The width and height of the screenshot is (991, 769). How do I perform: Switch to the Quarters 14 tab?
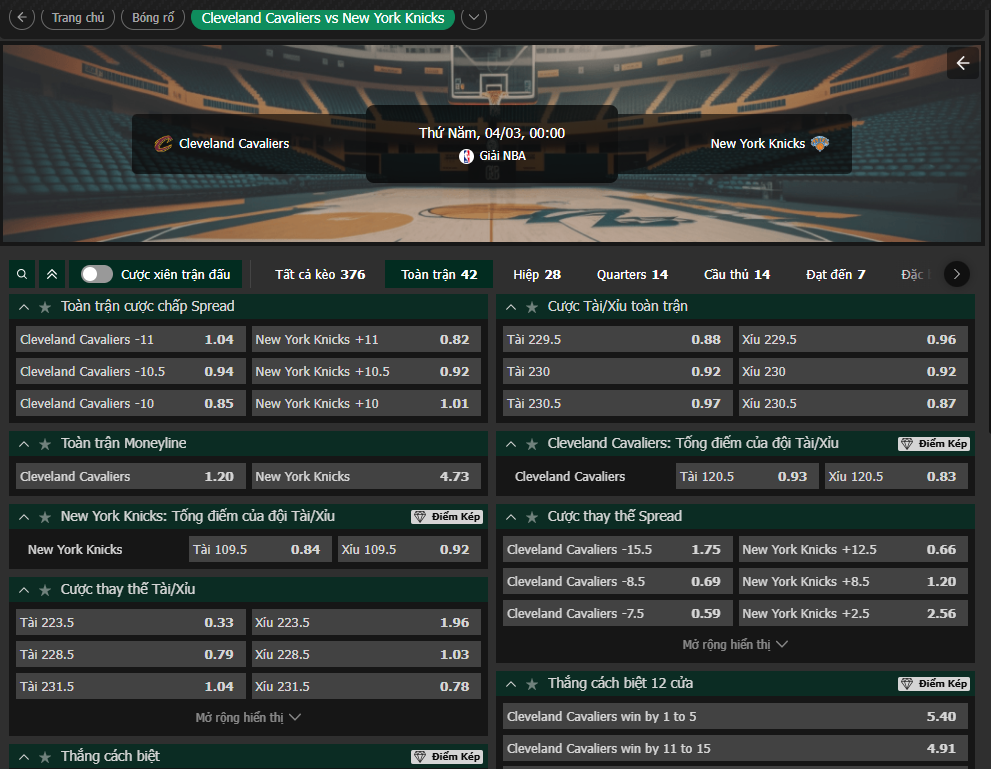632,274
